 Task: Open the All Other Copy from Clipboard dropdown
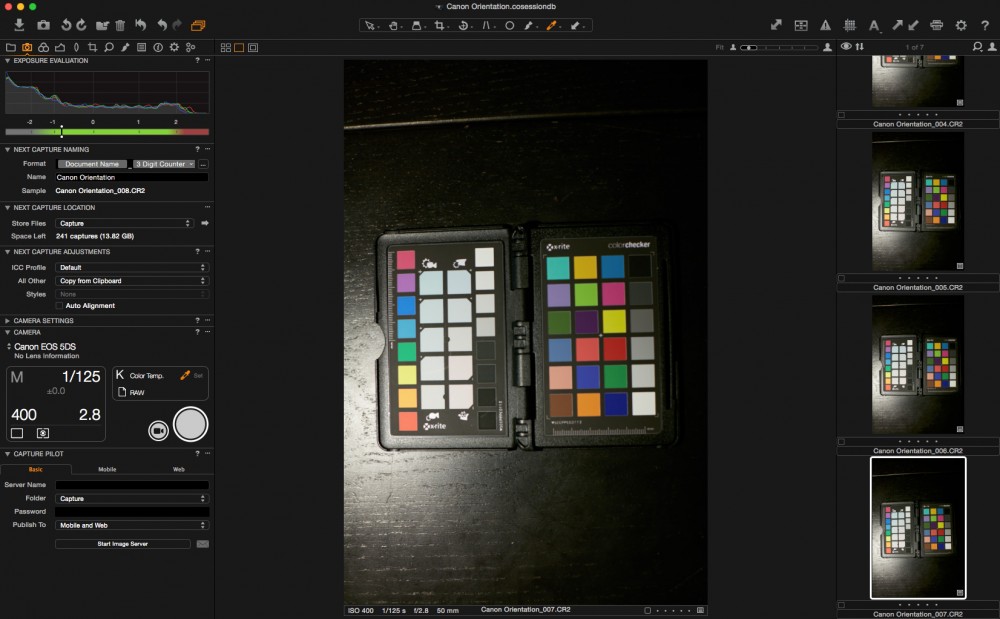click(x=131, y=280)
